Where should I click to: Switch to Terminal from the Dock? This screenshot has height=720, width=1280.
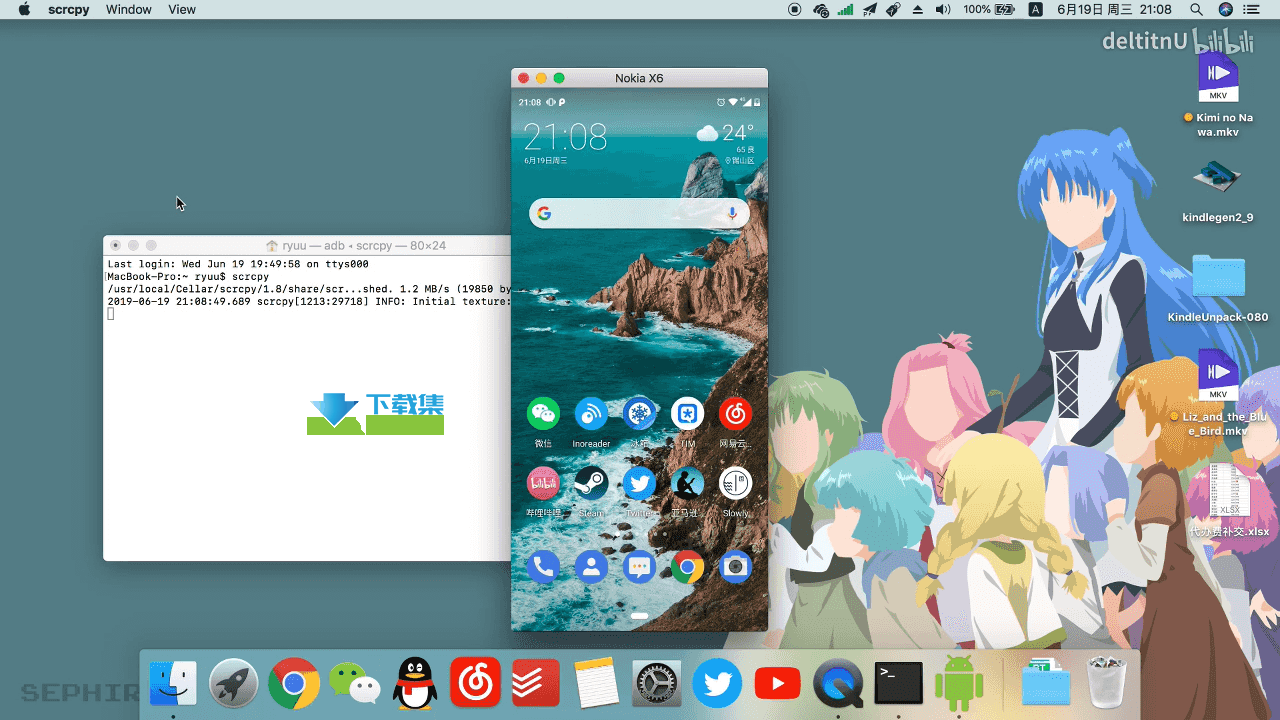(x=898, y=684)
